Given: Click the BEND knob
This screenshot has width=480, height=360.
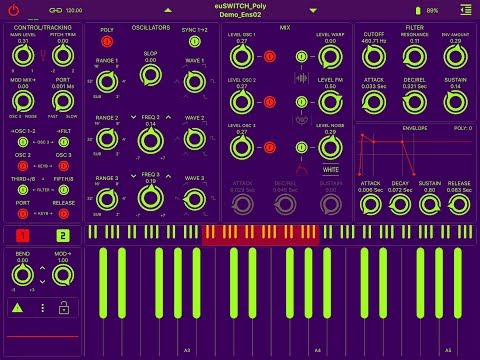Looking at the screenshot, I should (23, 275).
